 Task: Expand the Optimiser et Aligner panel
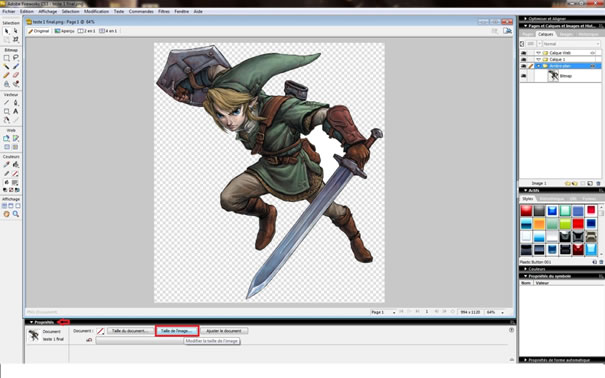(525, 19)
